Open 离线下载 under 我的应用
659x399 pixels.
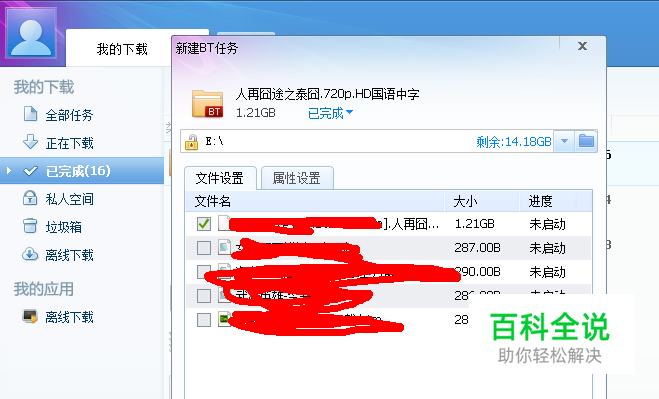69,317
